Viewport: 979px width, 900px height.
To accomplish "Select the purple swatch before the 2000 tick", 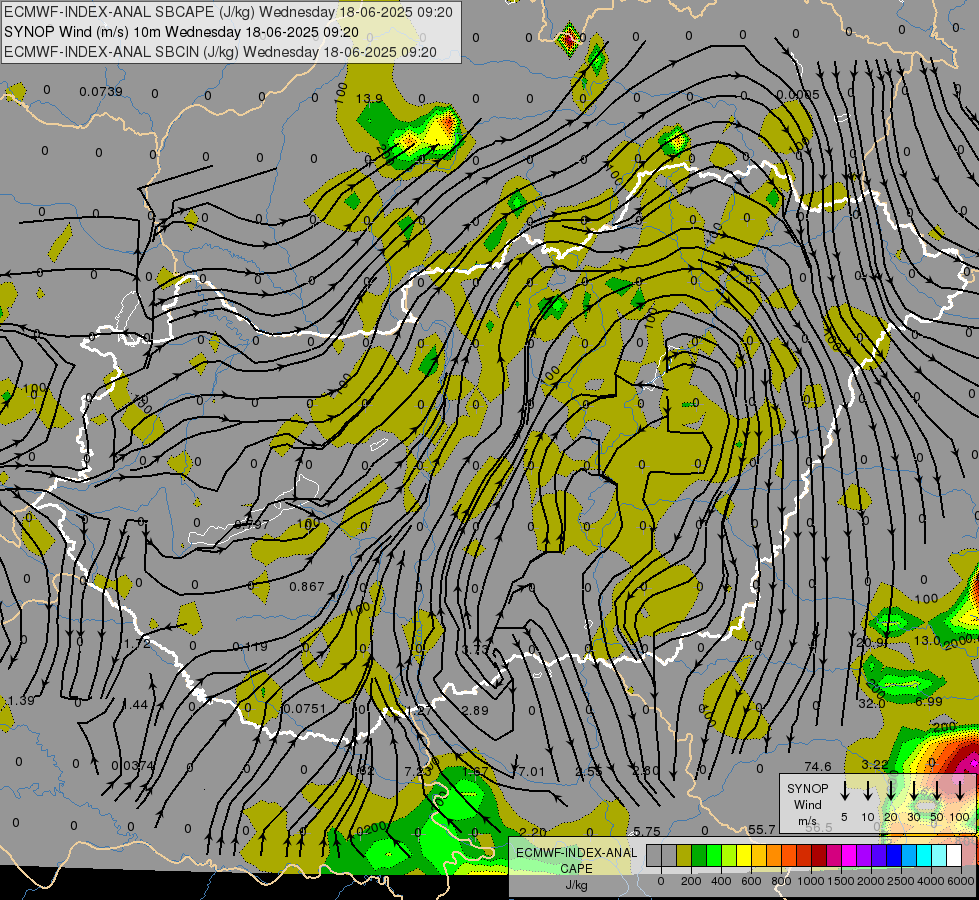I will tap(864, 855).
